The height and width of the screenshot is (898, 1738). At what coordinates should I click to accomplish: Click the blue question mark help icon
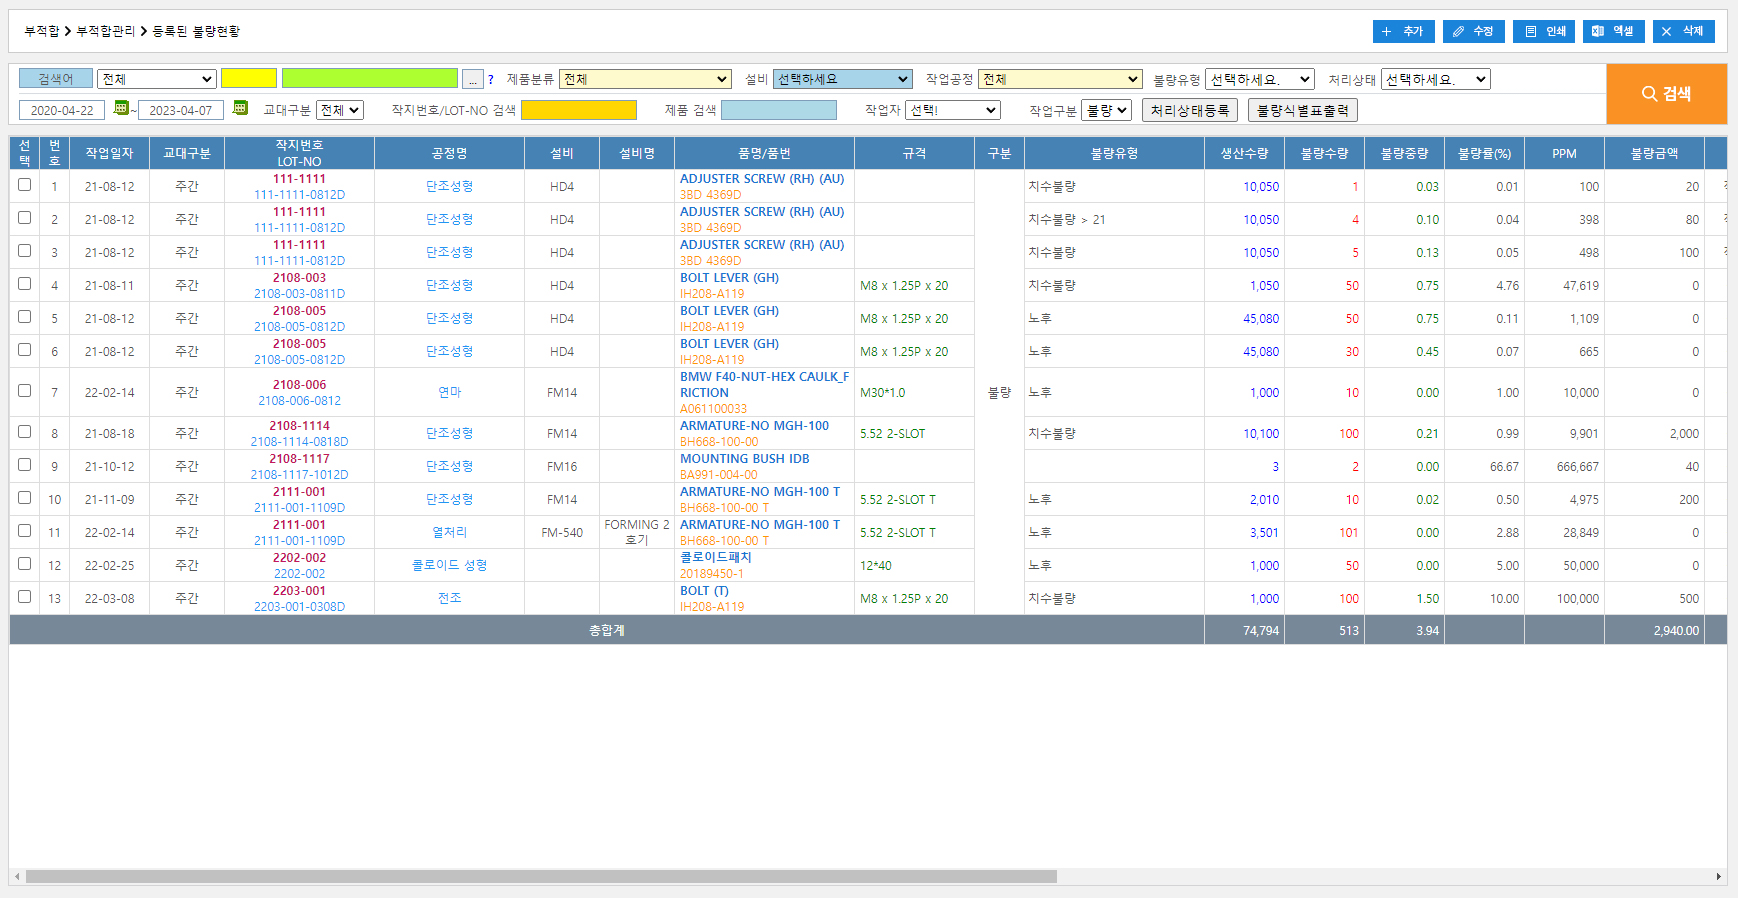(490, 80)
